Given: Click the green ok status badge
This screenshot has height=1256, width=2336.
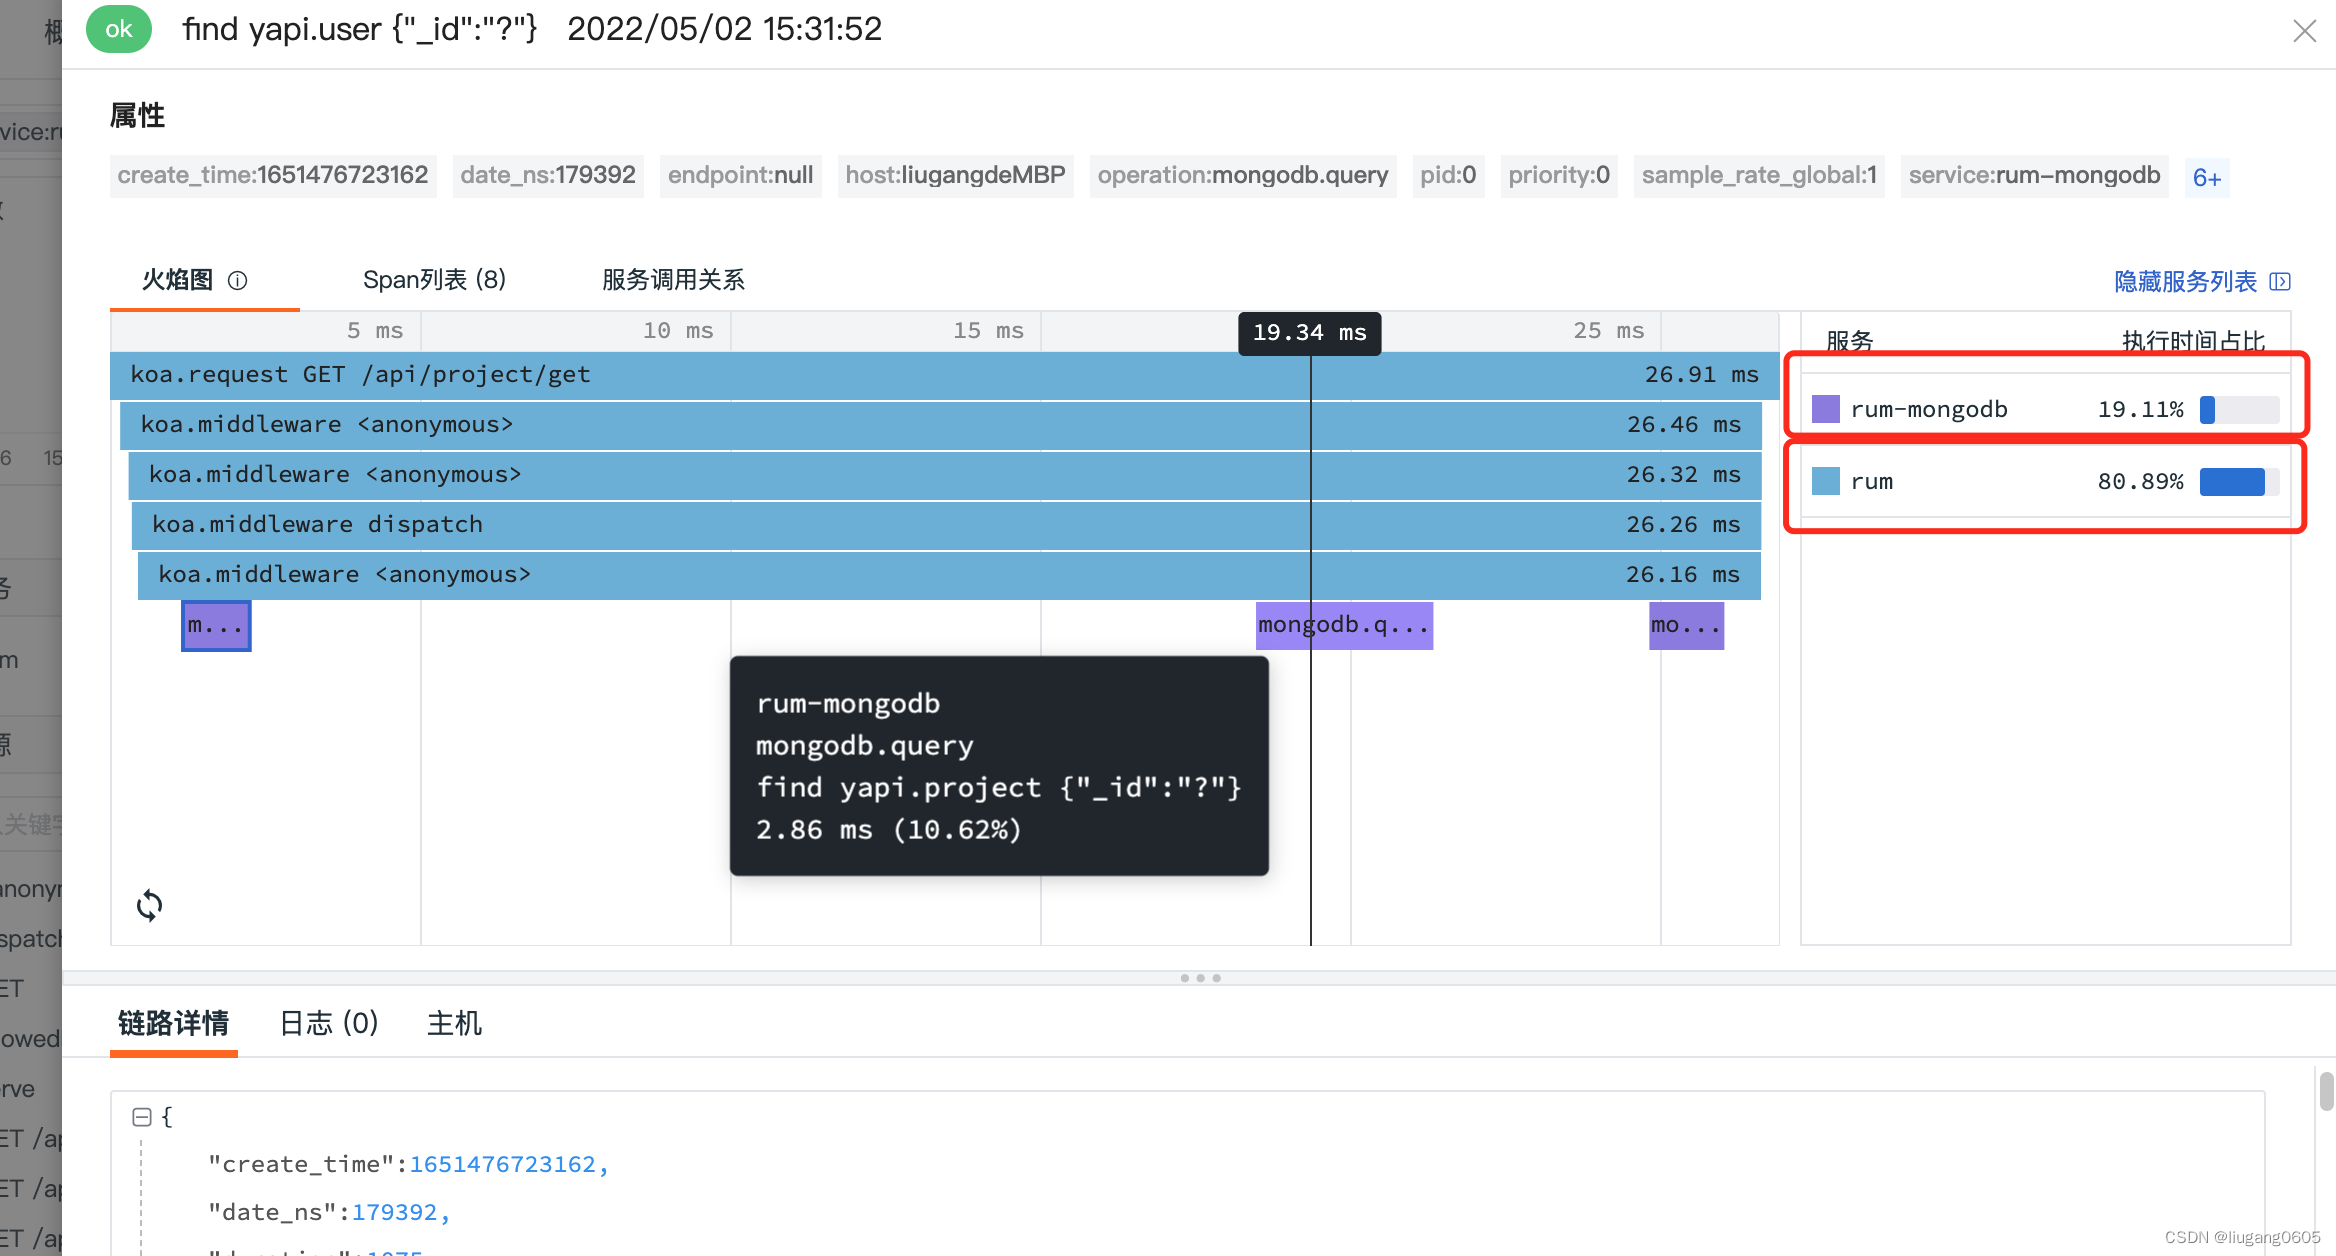Looking at the screenshot, I should [x=119, y=29].
